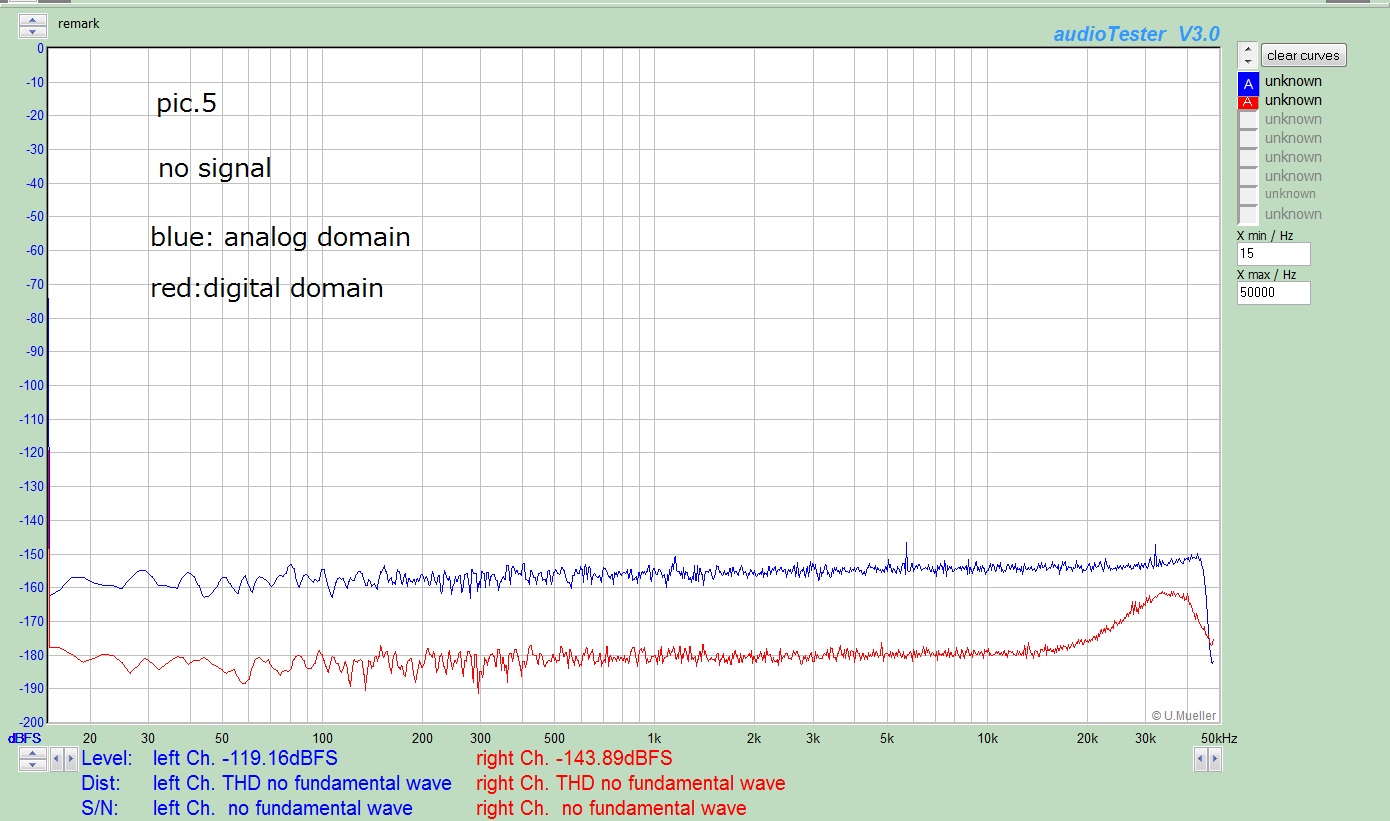1390x821 pixels.
Task: Click the down arrow left of Level
Action: (x=33, y=765)
